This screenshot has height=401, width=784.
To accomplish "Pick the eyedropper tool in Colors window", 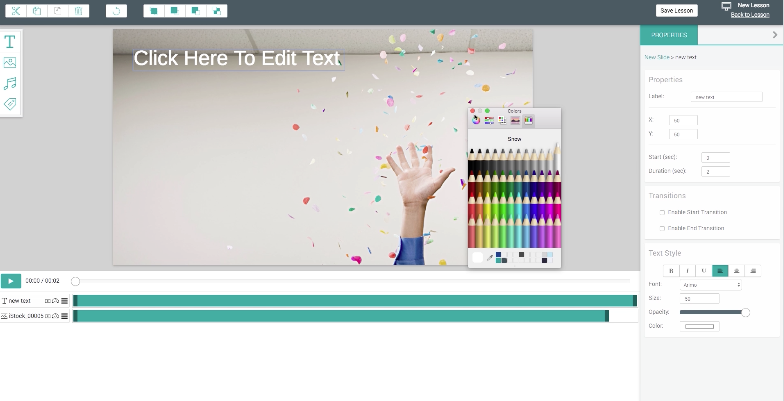I will pos(490,258).
